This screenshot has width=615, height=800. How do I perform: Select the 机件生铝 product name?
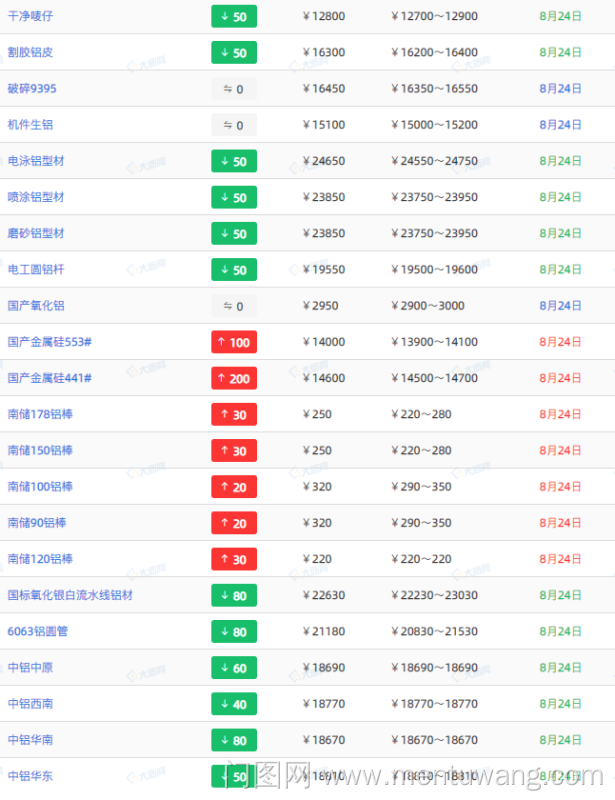click(x=30, y=125)
